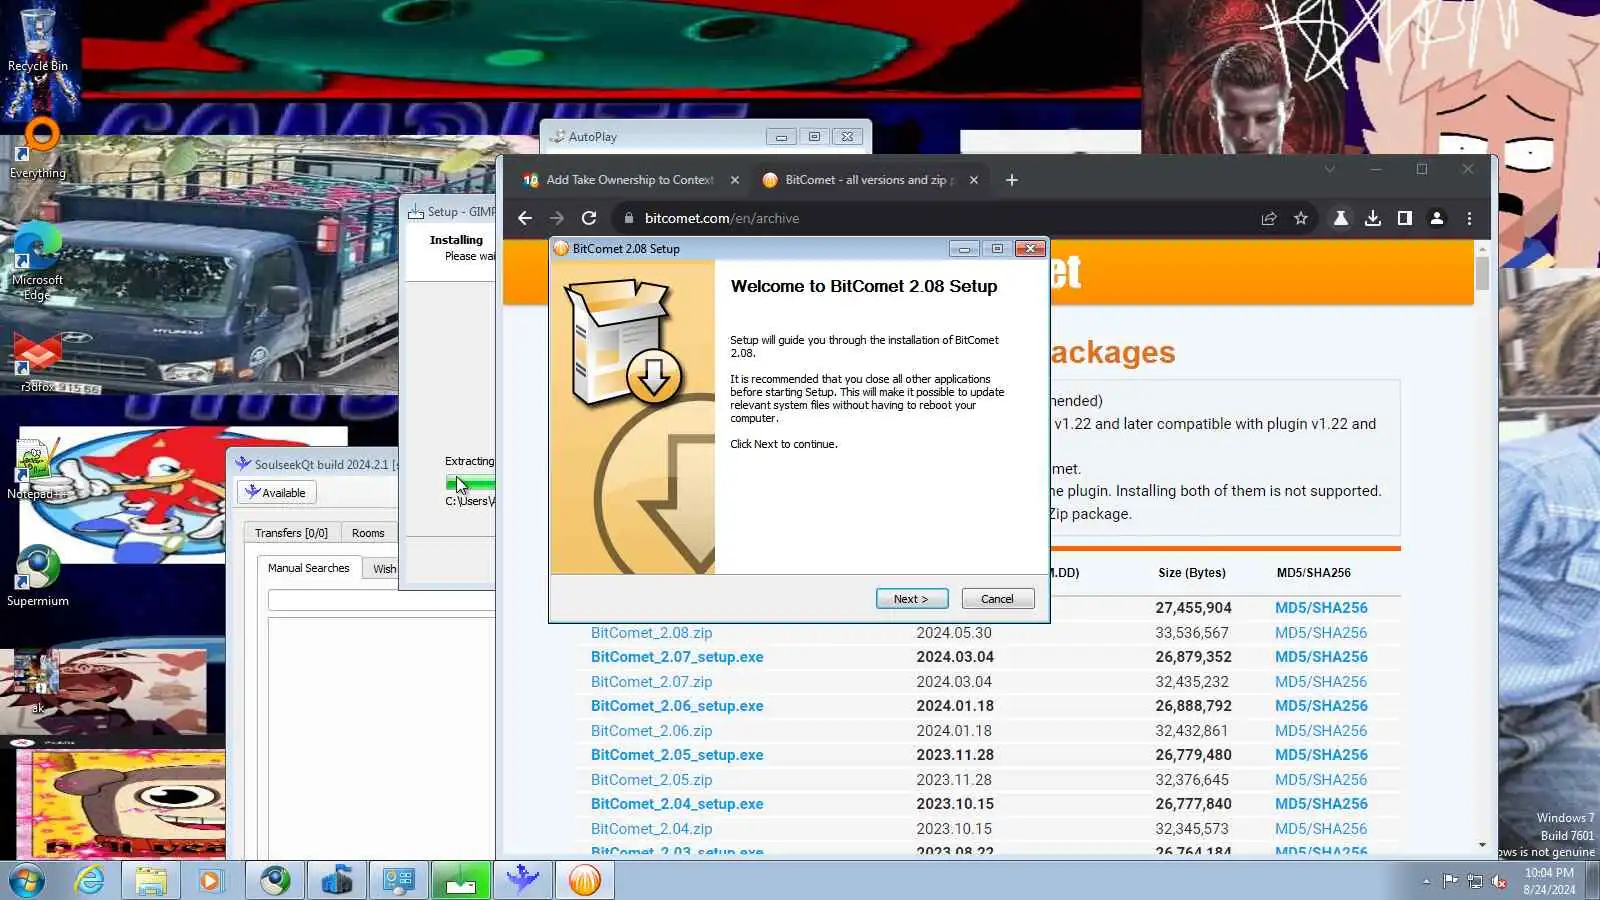
Task: Open the flask experiments icon
Action: tap(1341, 218)
